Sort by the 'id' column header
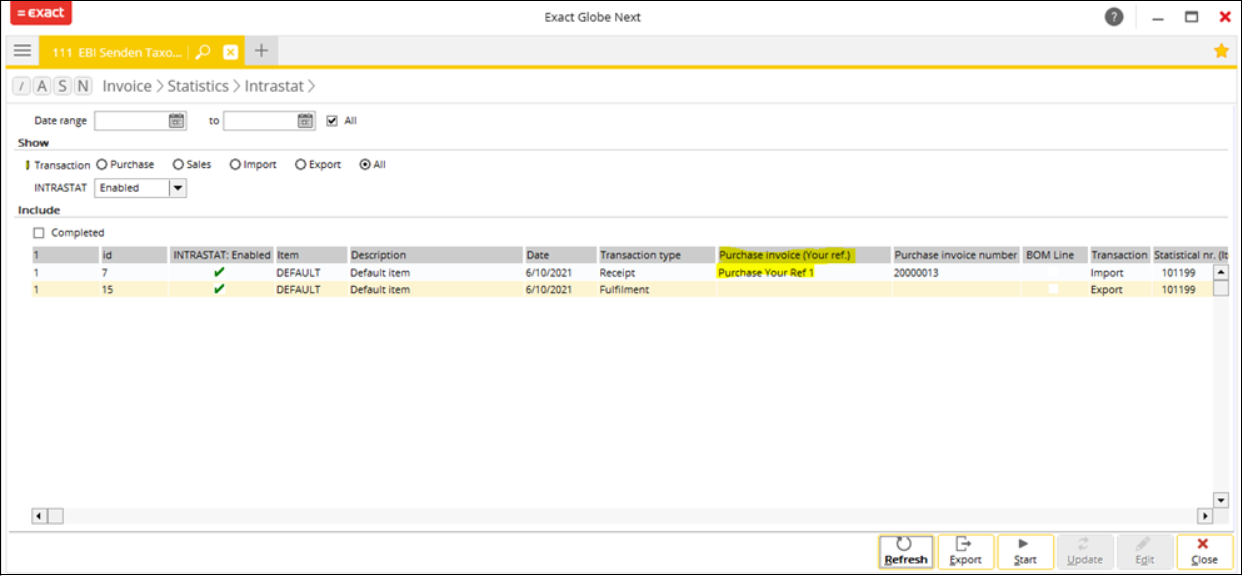1242x576 pixels. coord(135,255)
